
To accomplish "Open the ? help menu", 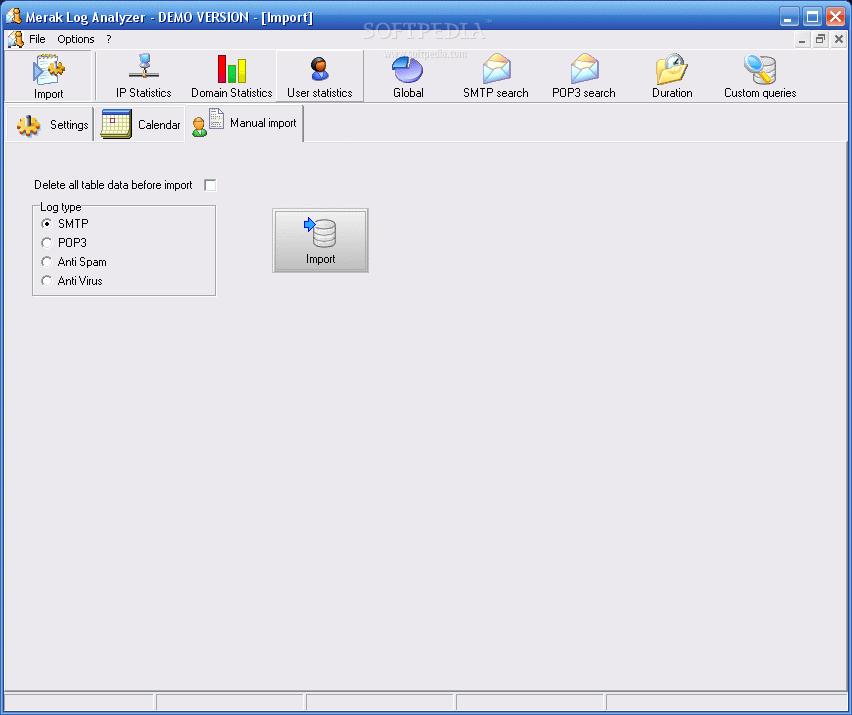I will click(109, 39).
